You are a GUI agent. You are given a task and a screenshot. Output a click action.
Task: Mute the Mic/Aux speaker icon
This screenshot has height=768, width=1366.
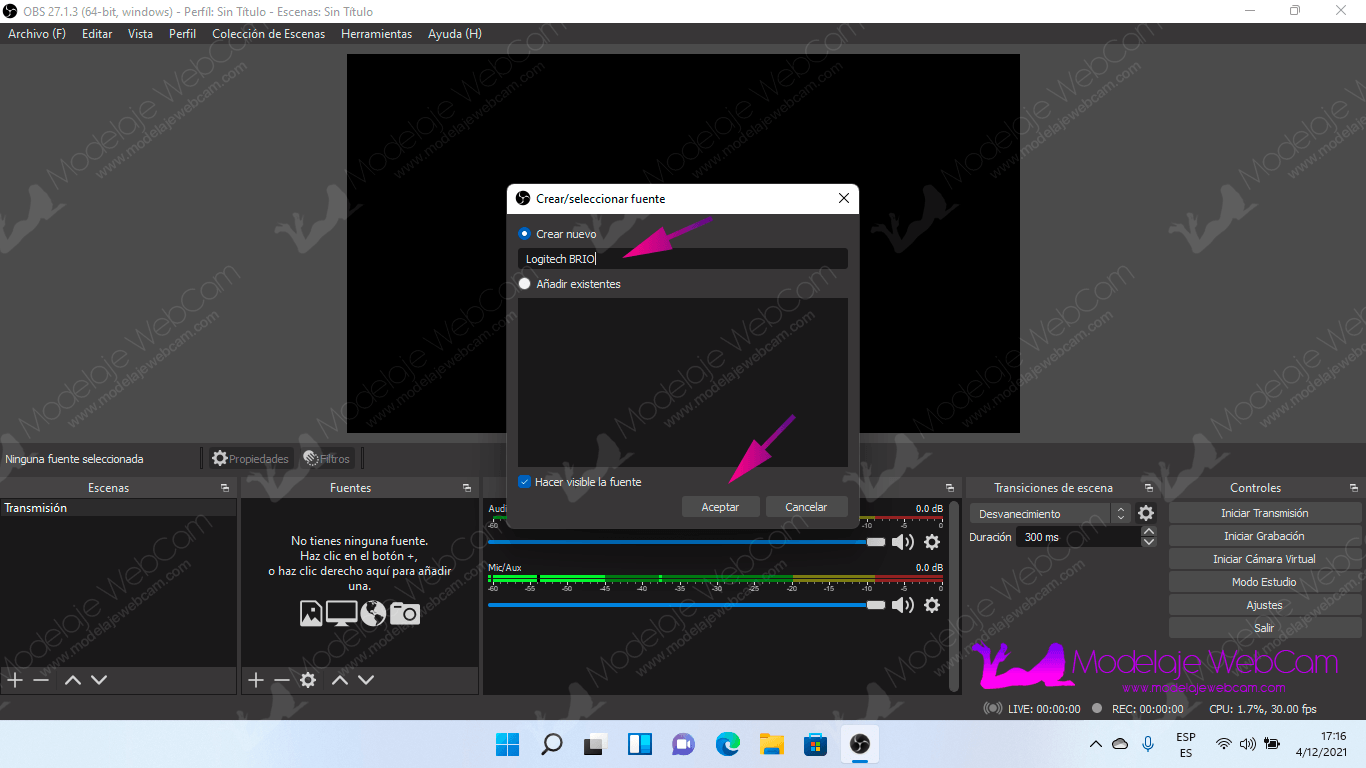903,605
